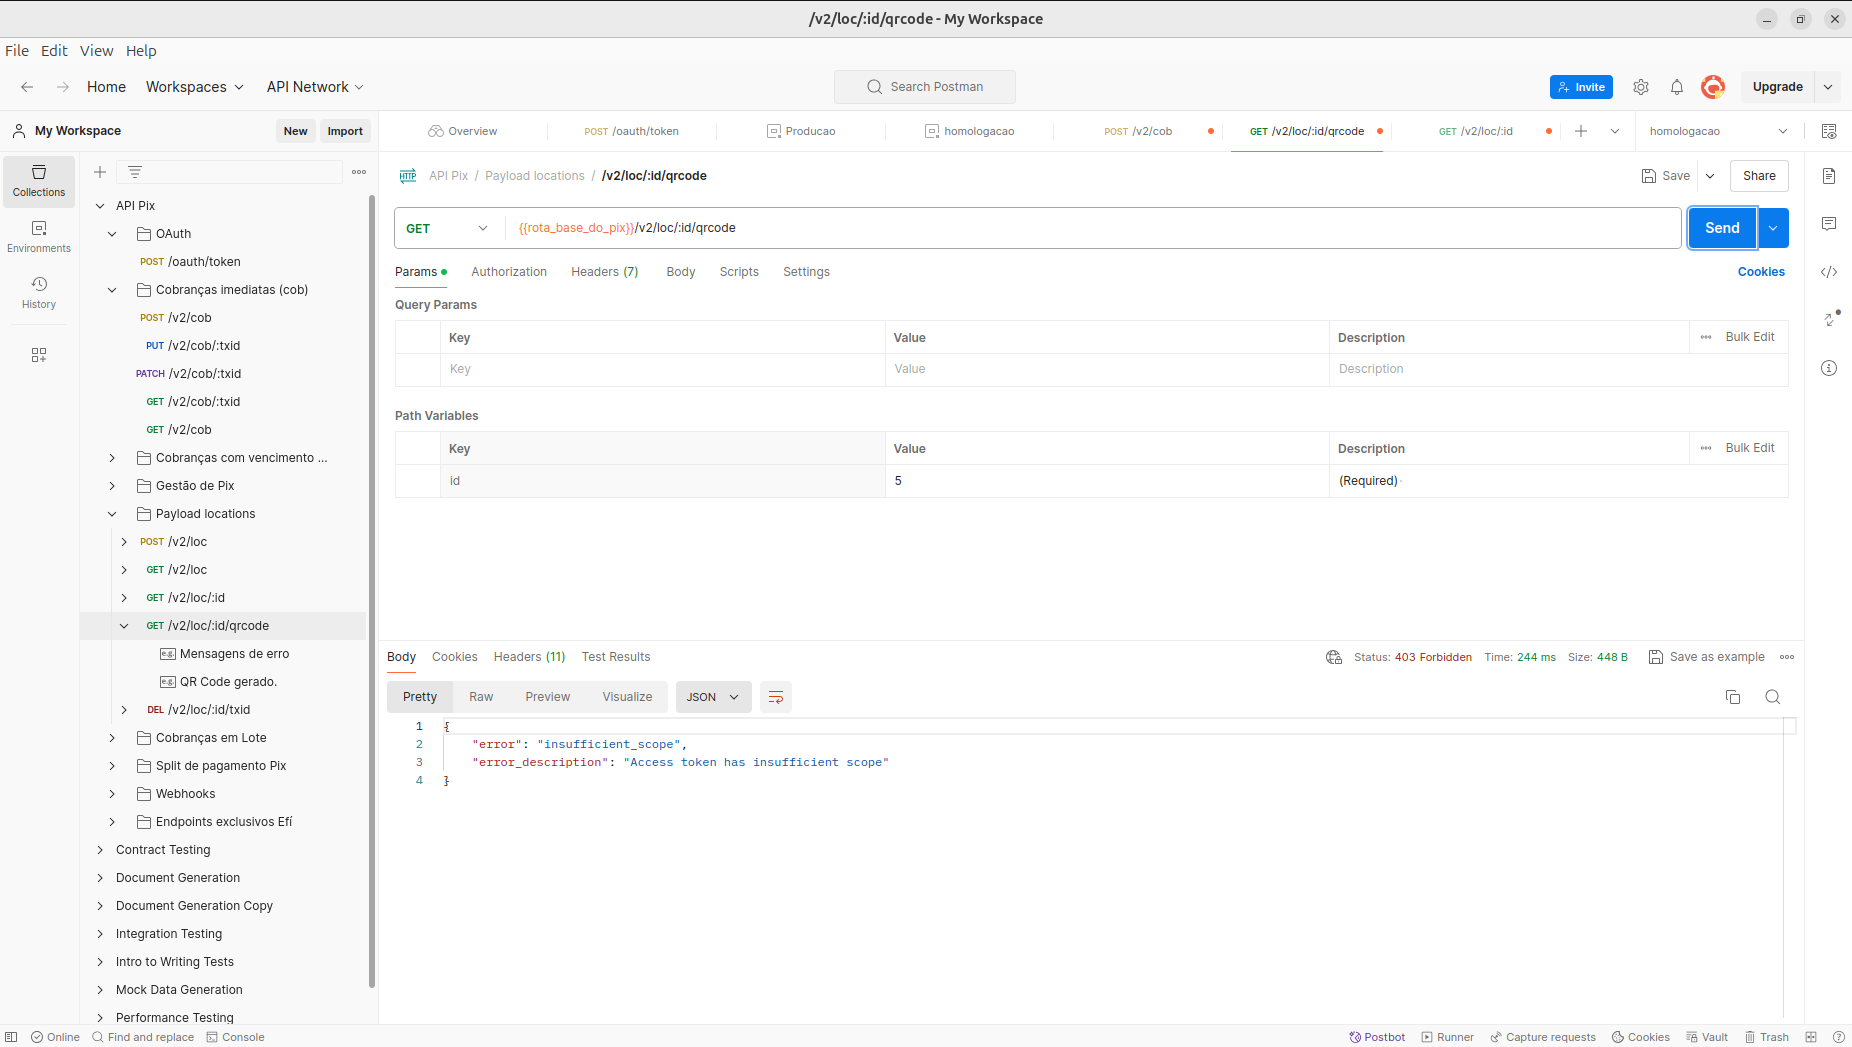Click the id path variable value 5
1852x1047 pixels.
1106,481
